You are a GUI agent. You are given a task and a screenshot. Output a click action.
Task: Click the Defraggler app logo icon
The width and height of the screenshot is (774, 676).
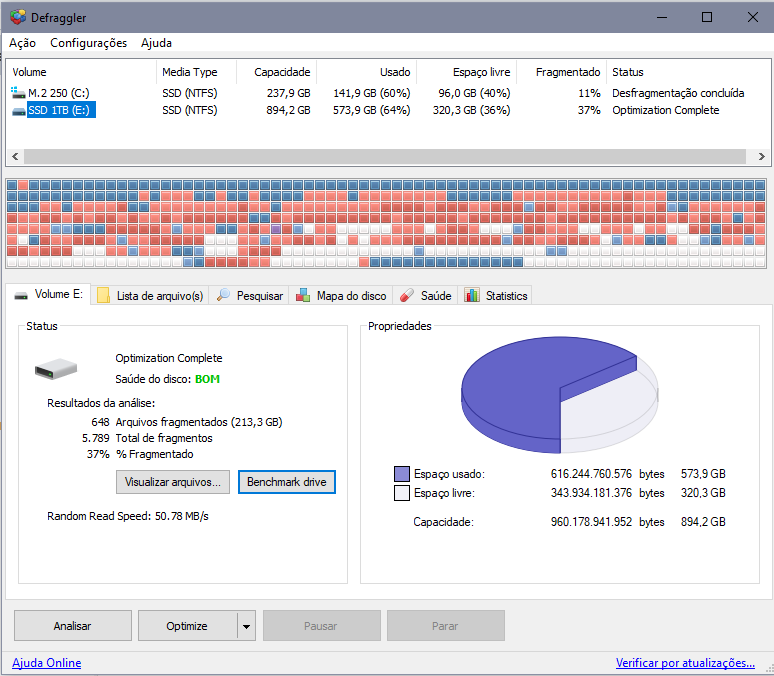click(18, 17)
